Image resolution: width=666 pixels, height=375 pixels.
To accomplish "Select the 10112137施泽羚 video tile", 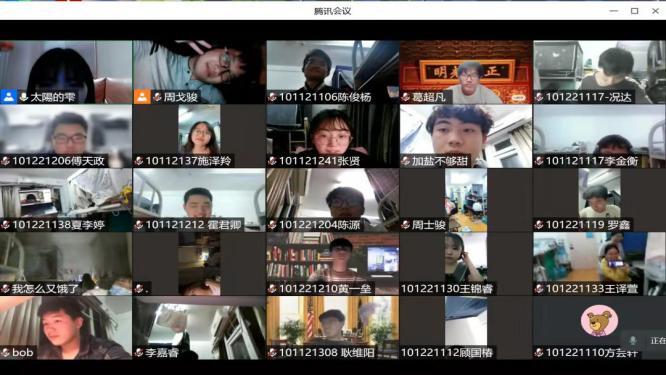I will point(199,136).
